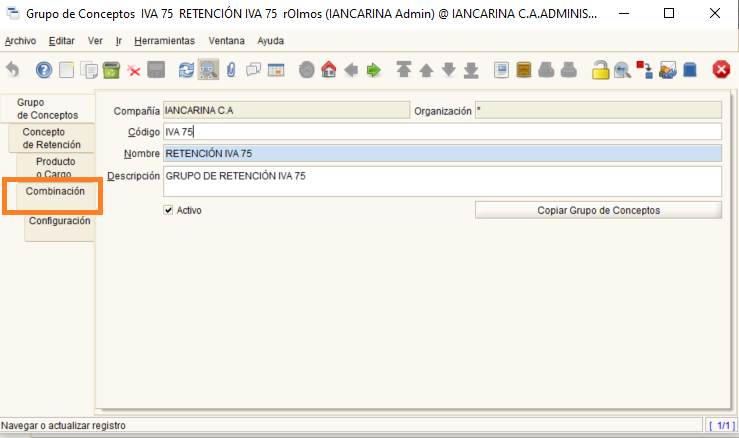Open the Ventana menu

click(227, 41)
